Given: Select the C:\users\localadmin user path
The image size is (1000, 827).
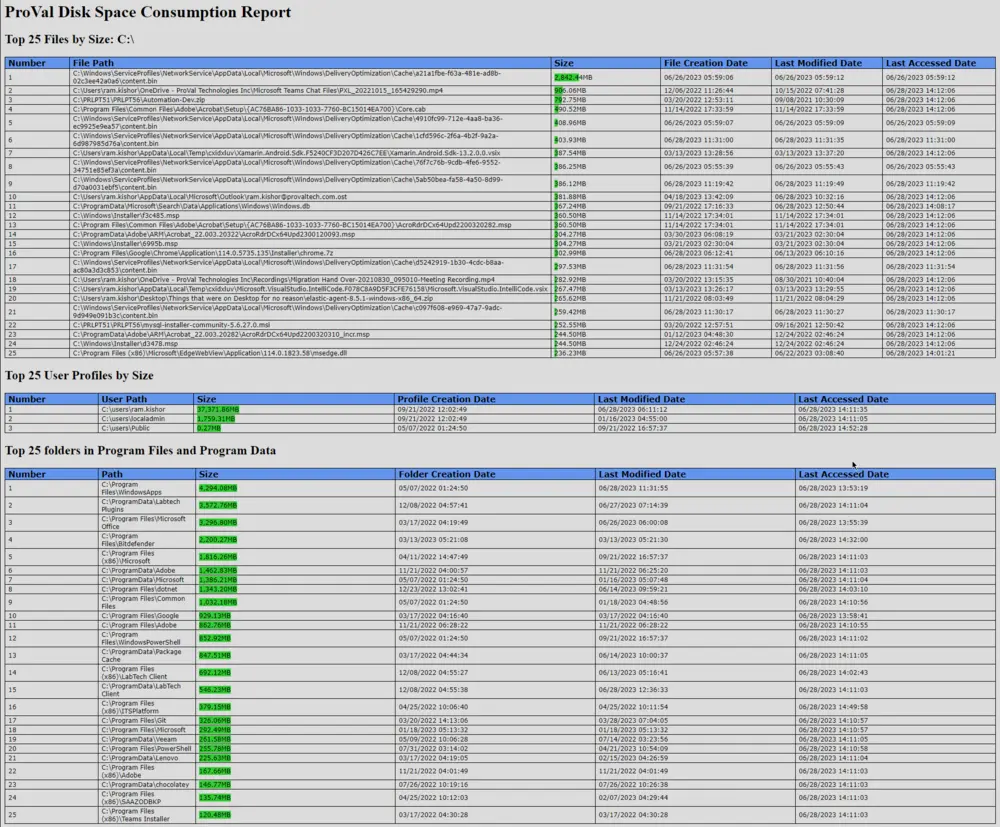Looking at the screenshot, I should coord(133,419).
